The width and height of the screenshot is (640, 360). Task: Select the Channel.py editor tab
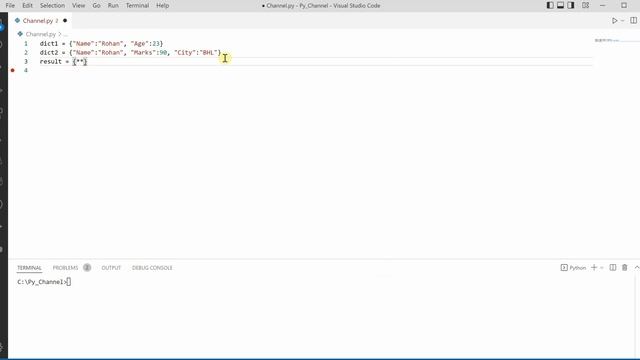[40, 20]
